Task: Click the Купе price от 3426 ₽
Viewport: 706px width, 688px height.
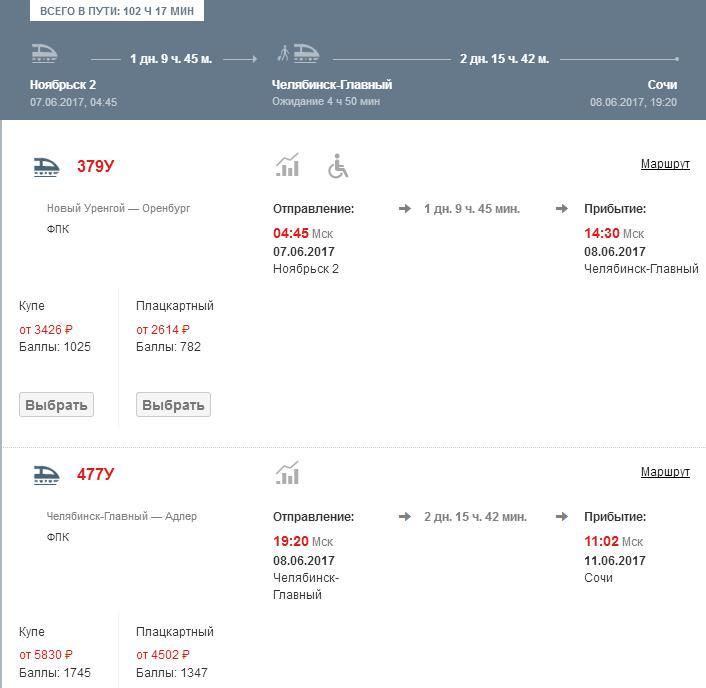Action: pyautogui.click(x=46, y=329)
